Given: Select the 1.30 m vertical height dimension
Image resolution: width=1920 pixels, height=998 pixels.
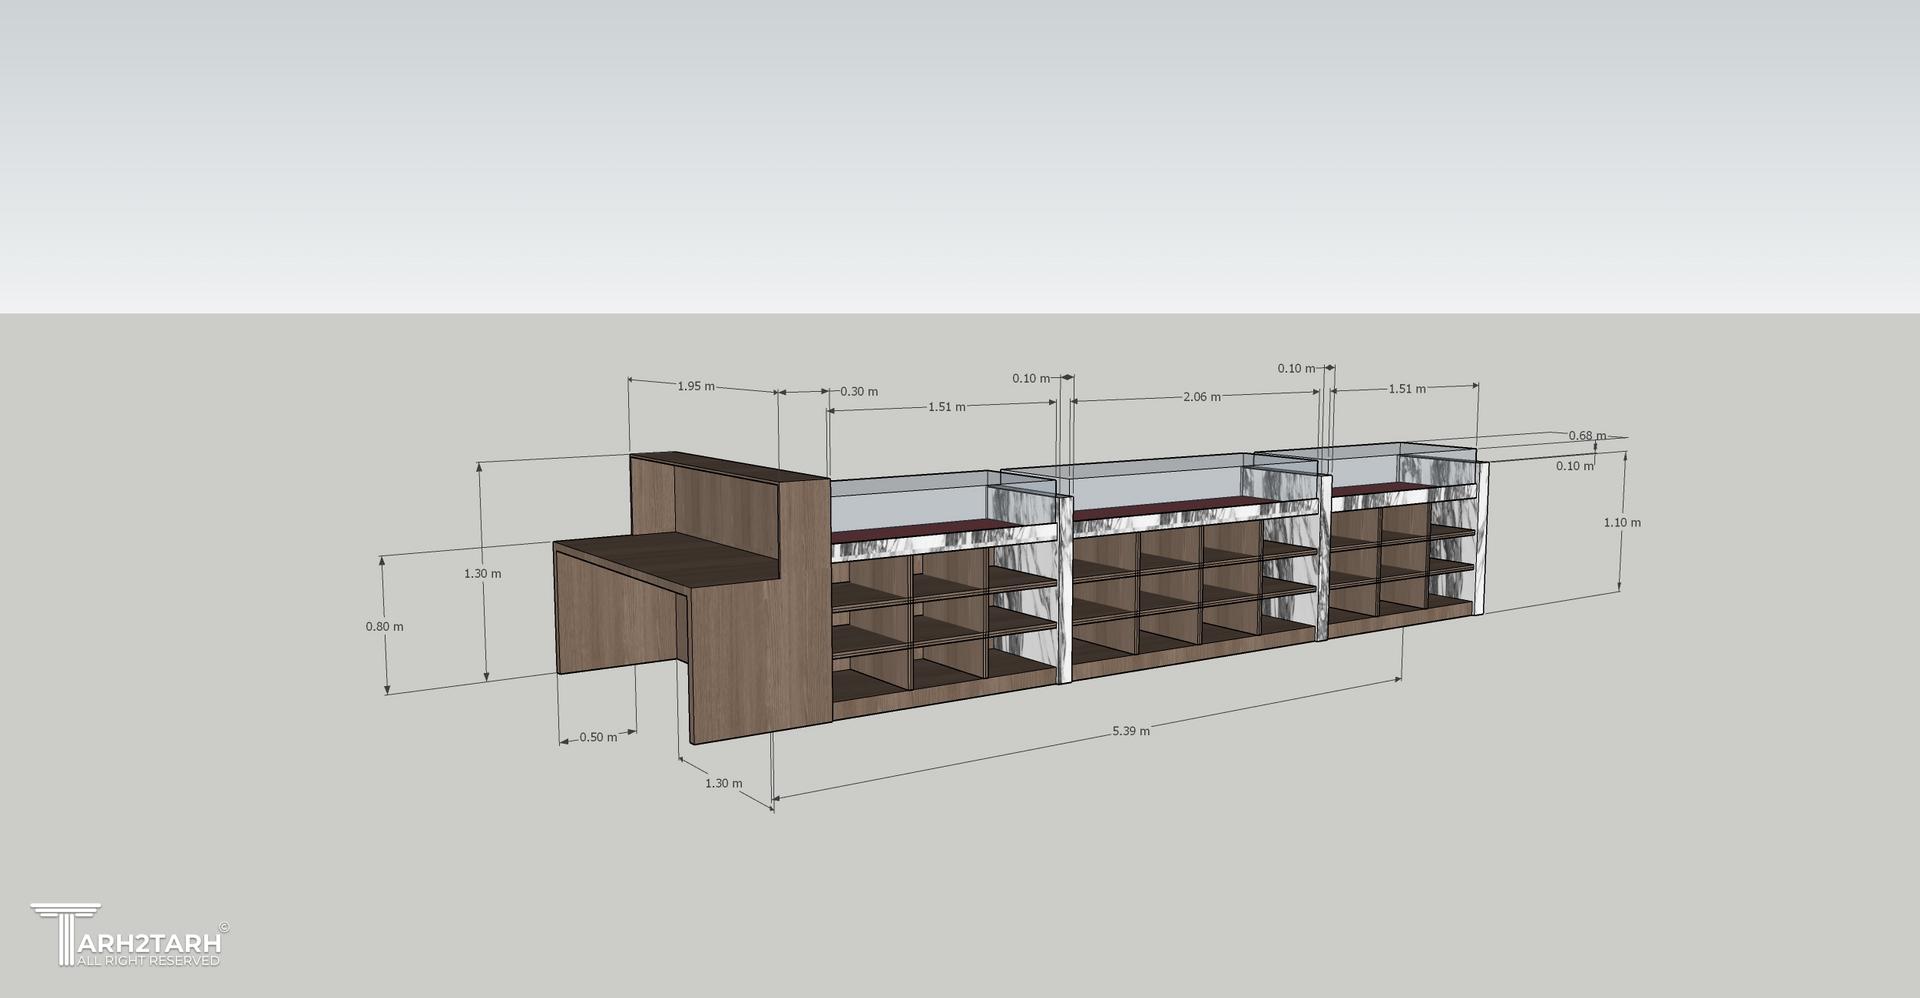Looking at the screenshot, I should pyautogui.click(x=482, y=574).
